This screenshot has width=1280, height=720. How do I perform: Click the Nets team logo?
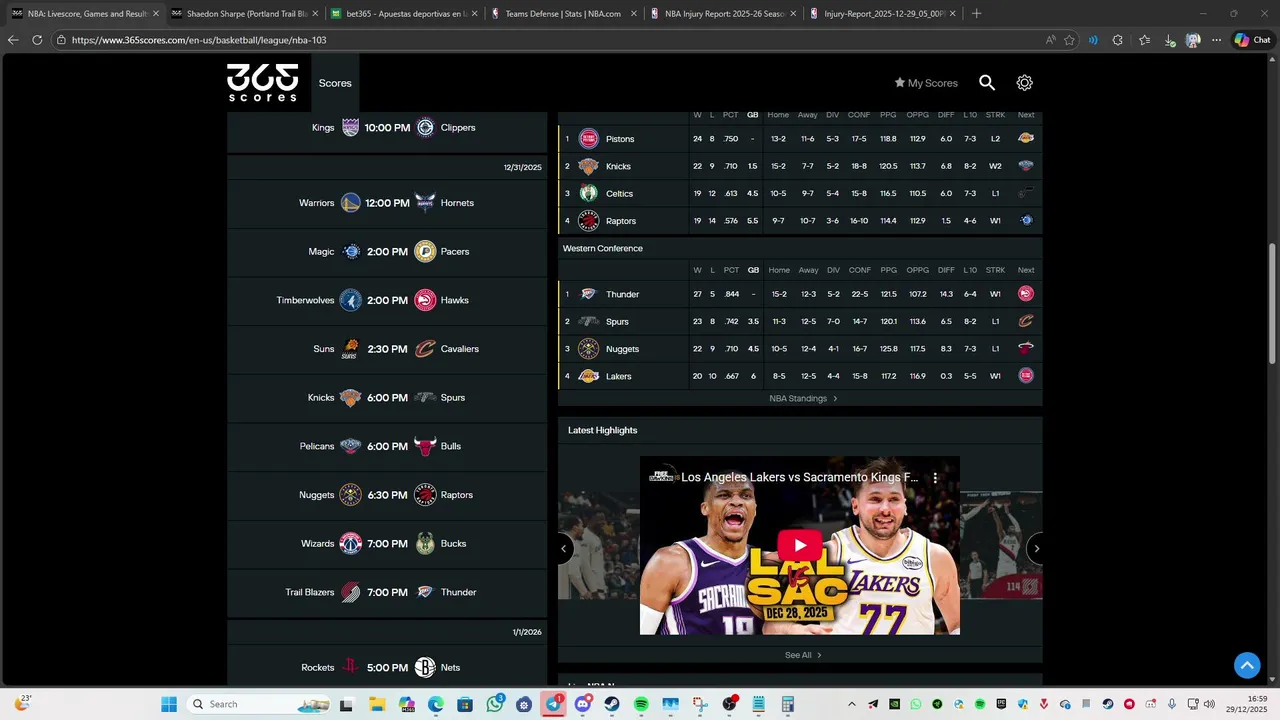tap(425, 668)
